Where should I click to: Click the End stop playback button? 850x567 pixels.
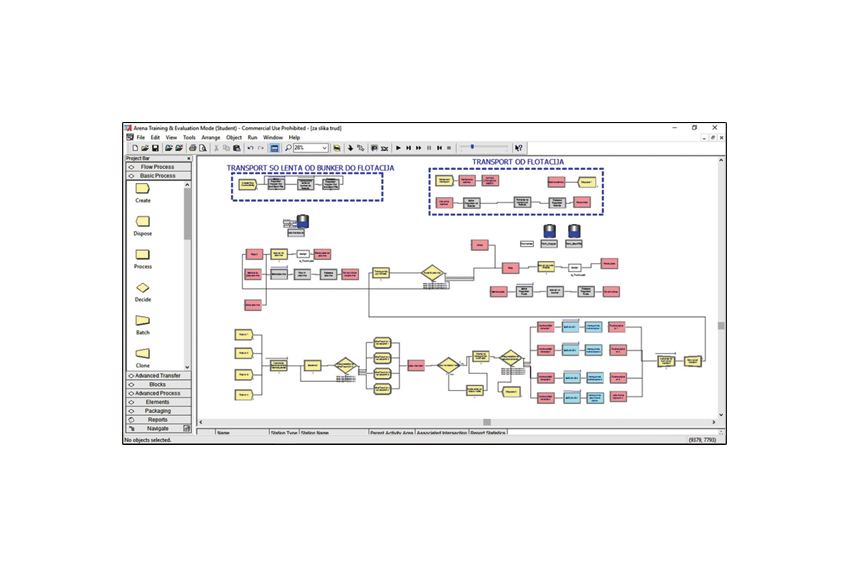tap(449, 147)
